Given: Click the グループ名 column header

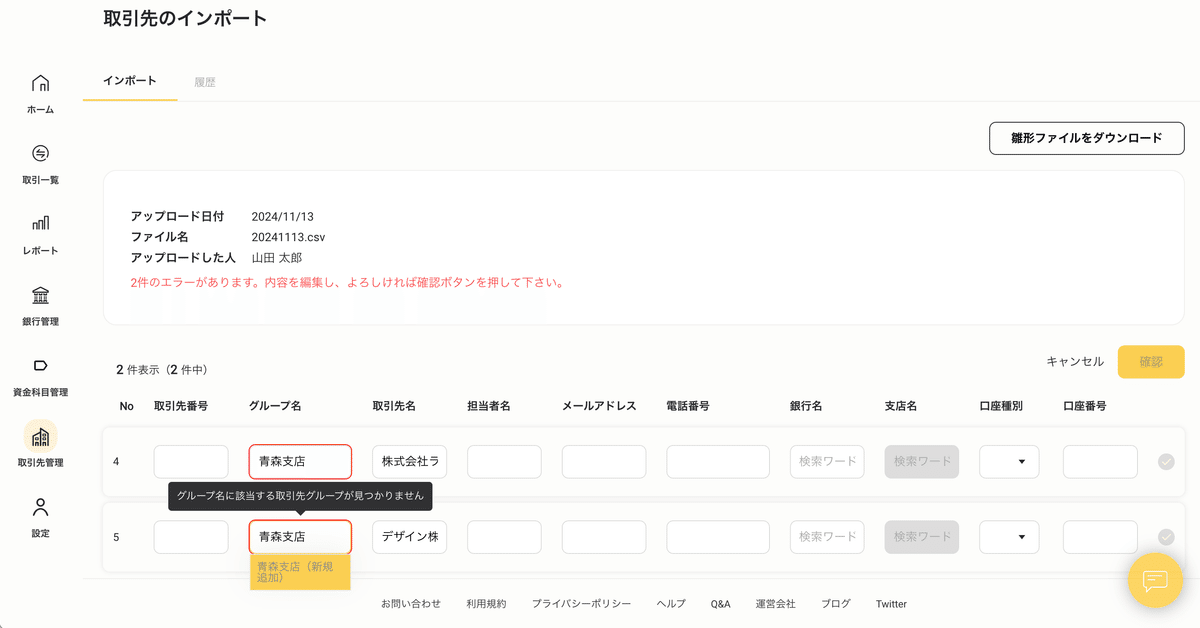Looking at the screenshot, I should 275,406.
